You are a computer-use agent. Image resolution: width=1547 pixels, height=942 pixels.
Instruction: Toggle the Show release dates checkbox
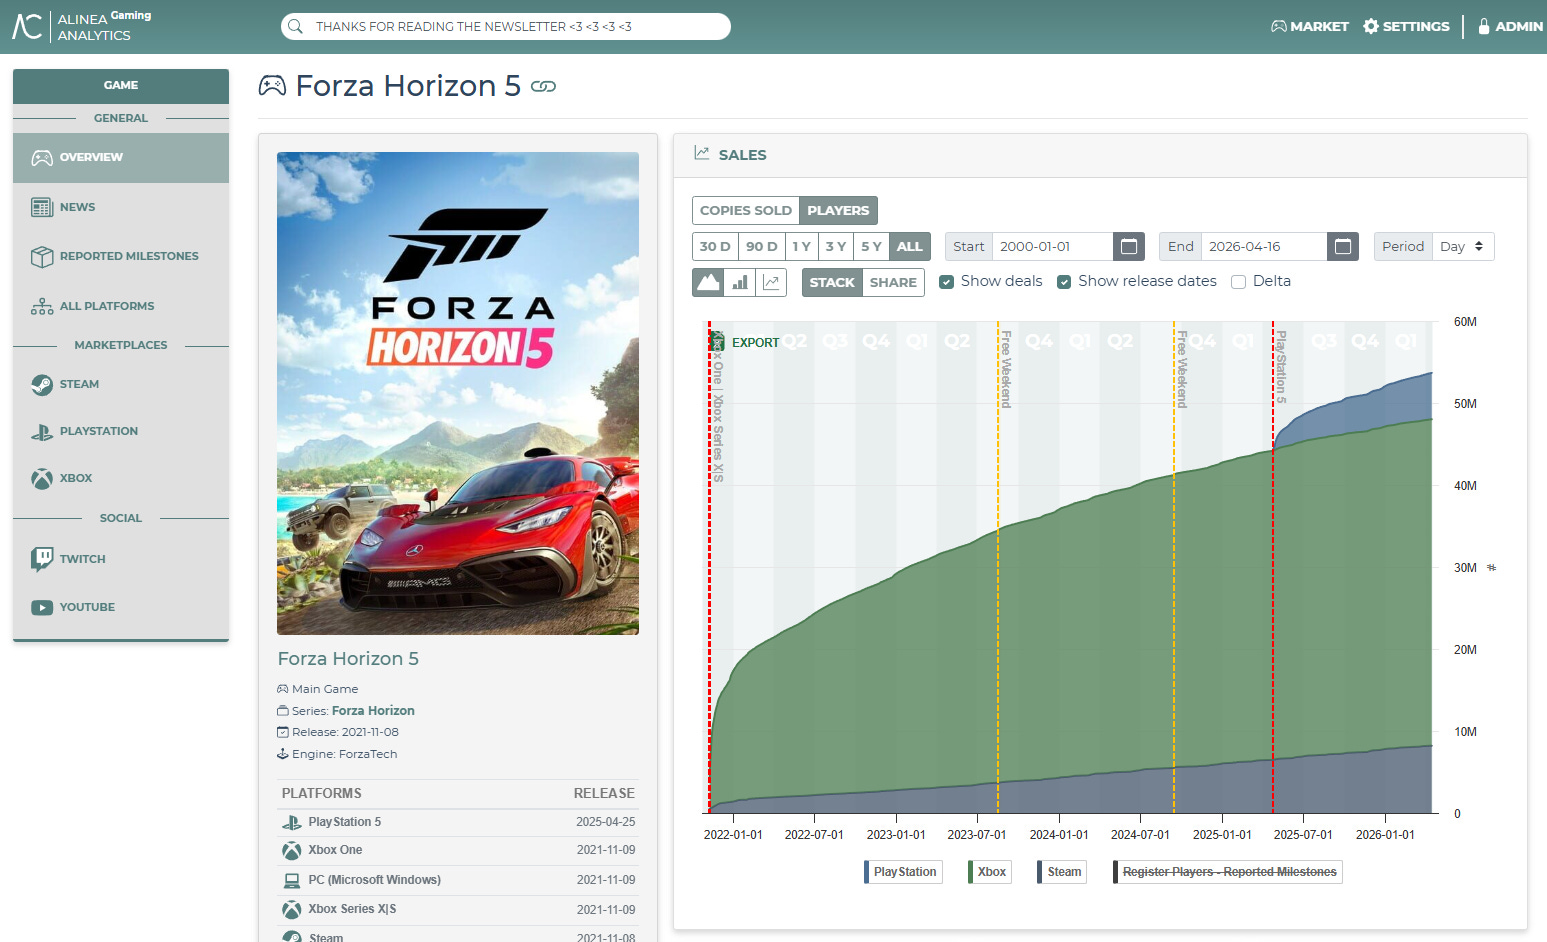tap(1064, 282)
